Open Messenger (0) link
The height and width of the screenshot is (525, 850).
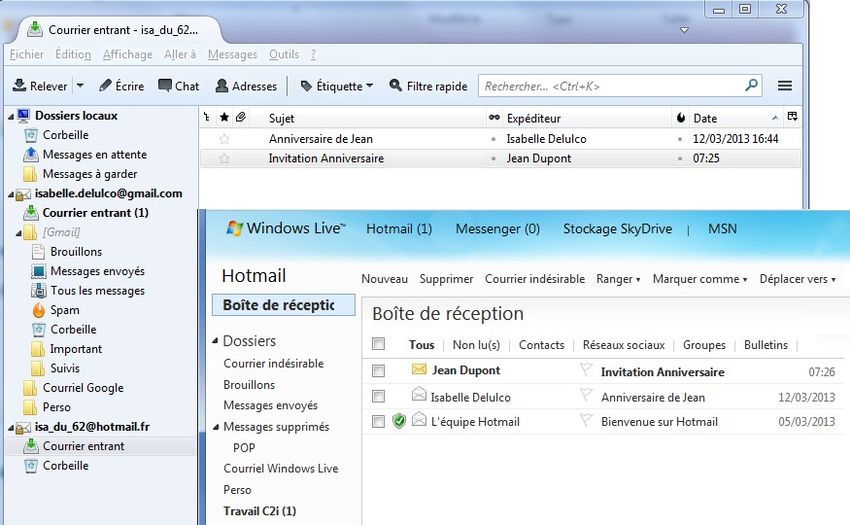(x=498, y=229)
